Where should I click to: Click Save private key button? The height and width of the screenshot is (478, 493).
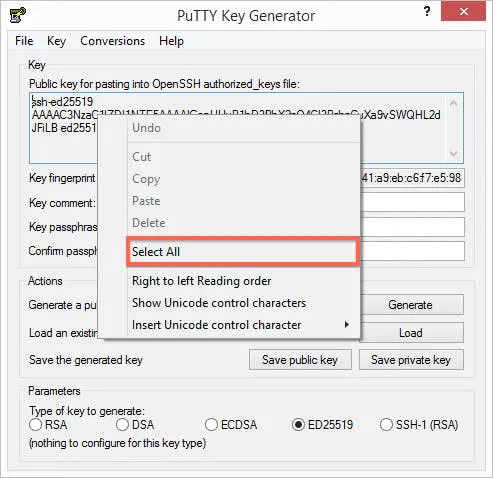tap(411, 360)
